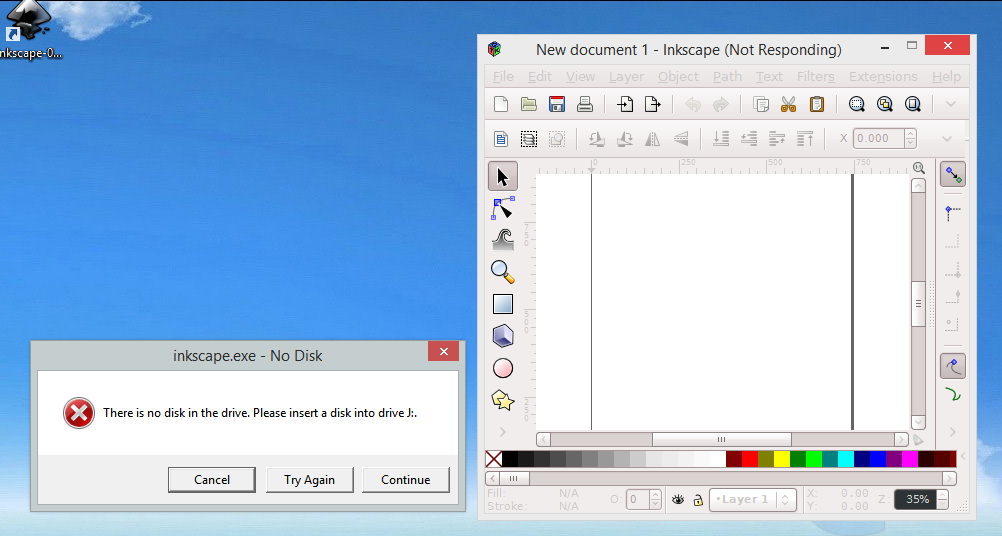This screenshot has height=536, width=1002.
Task: Open the Edit menu
Action: 539,77
